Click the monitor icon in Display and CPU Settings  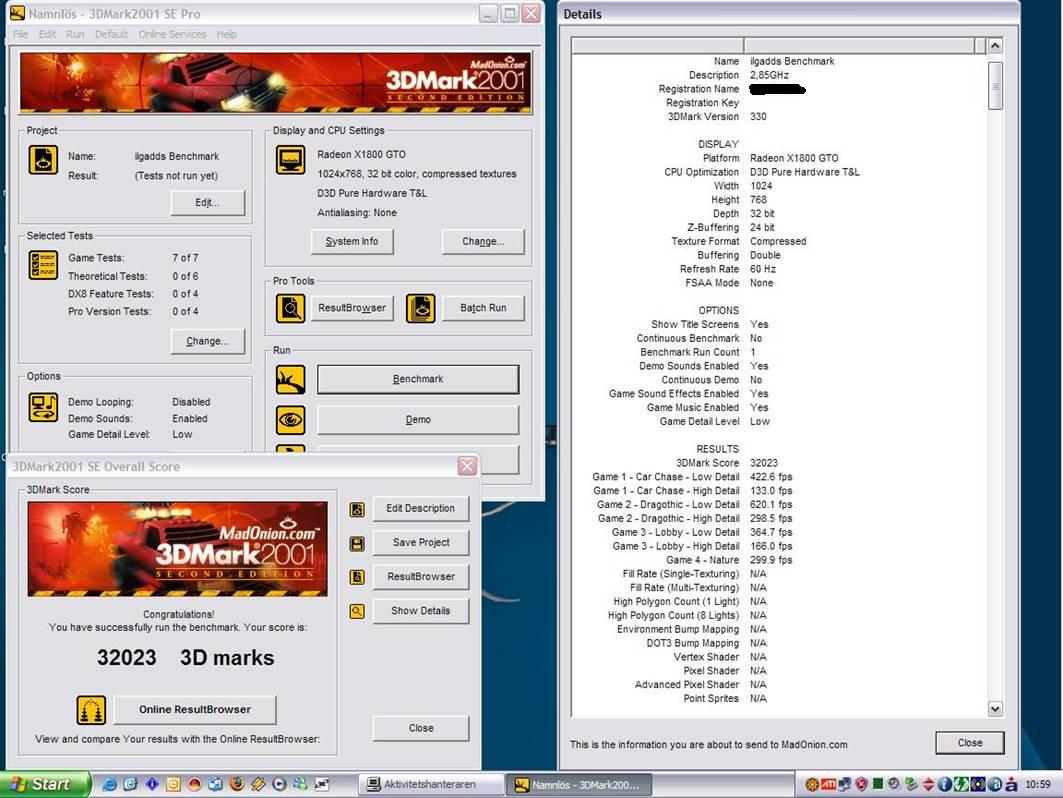pos(290,160)
